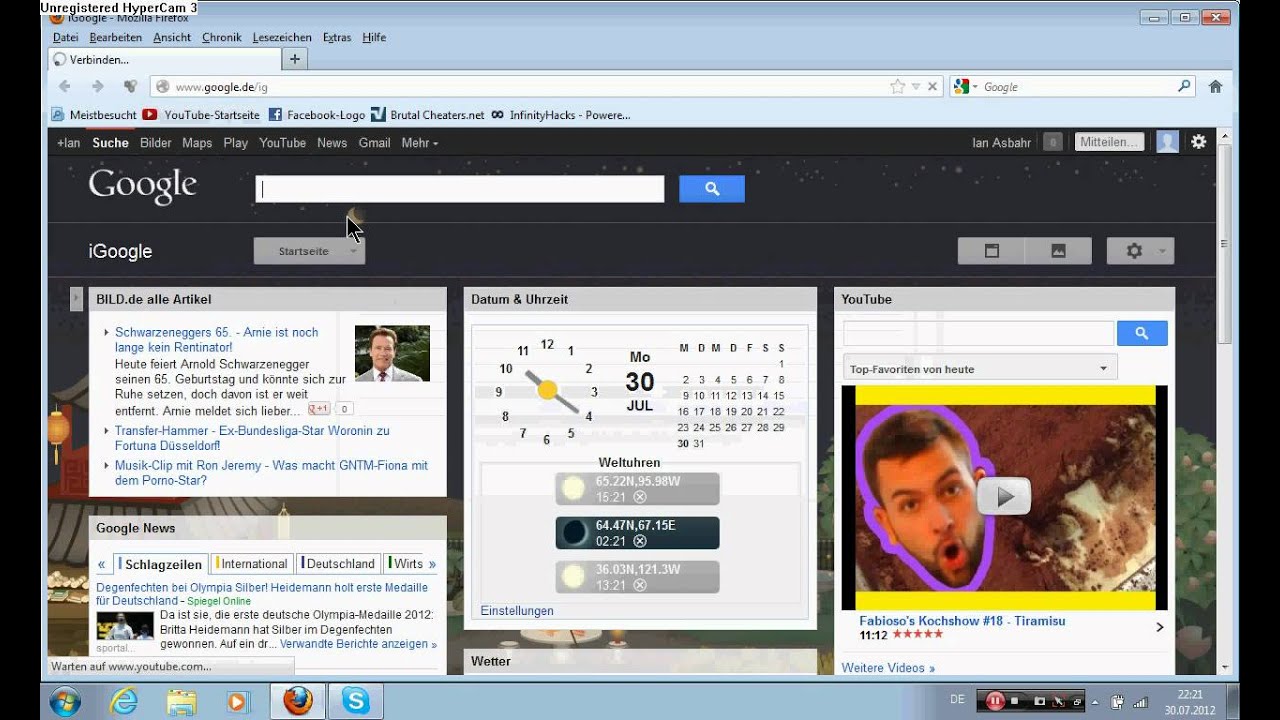Open Windows Media Player taskbar icon

click(237, 701)
